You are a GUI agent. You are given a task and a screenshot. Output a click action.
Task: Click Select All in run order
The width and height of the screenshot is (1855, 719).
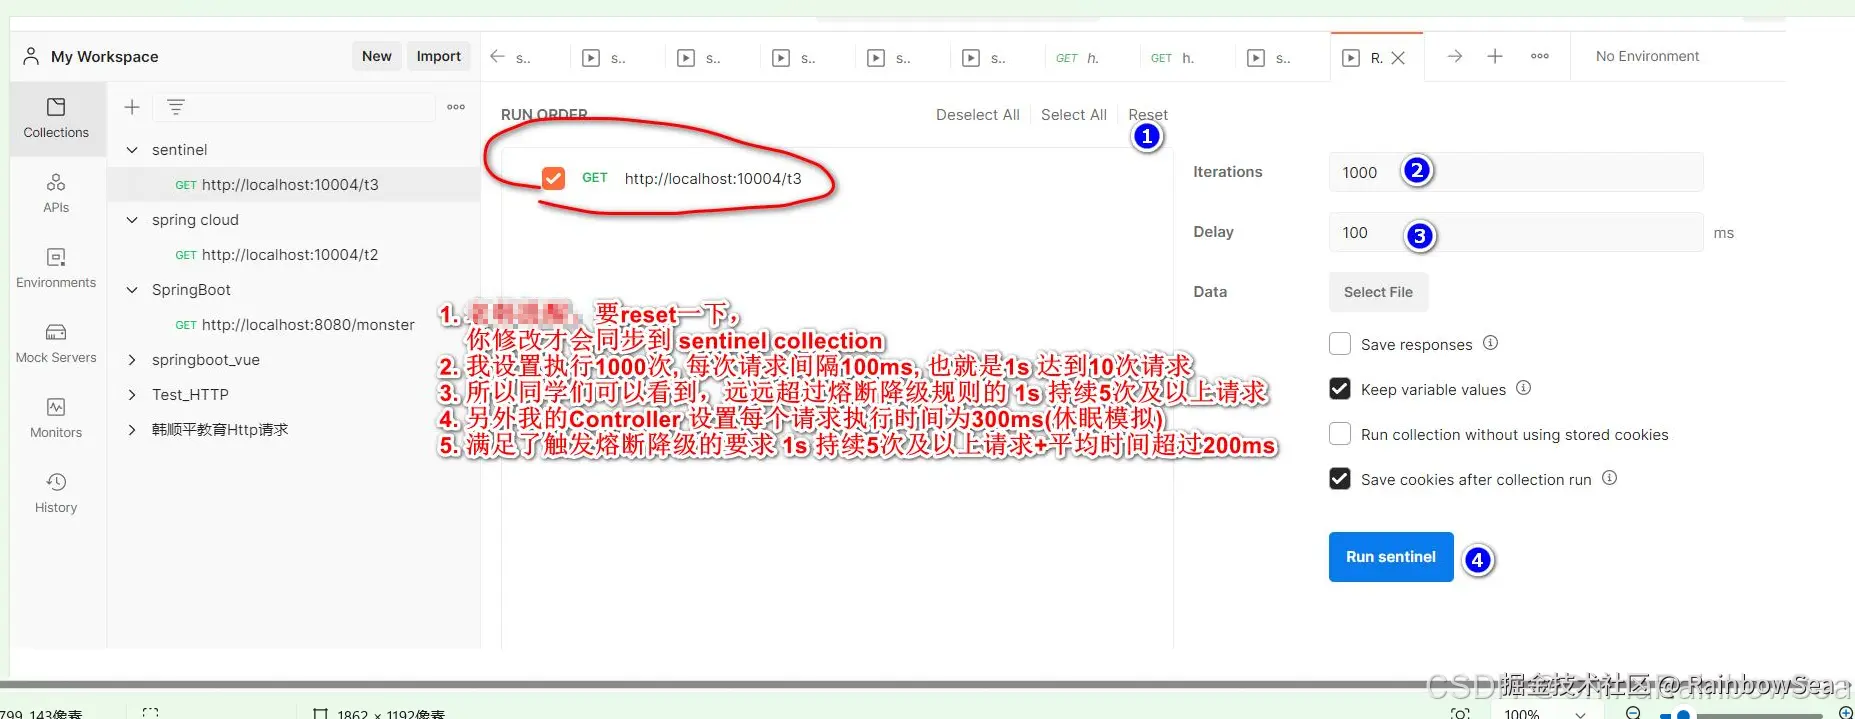(1073, 115)
